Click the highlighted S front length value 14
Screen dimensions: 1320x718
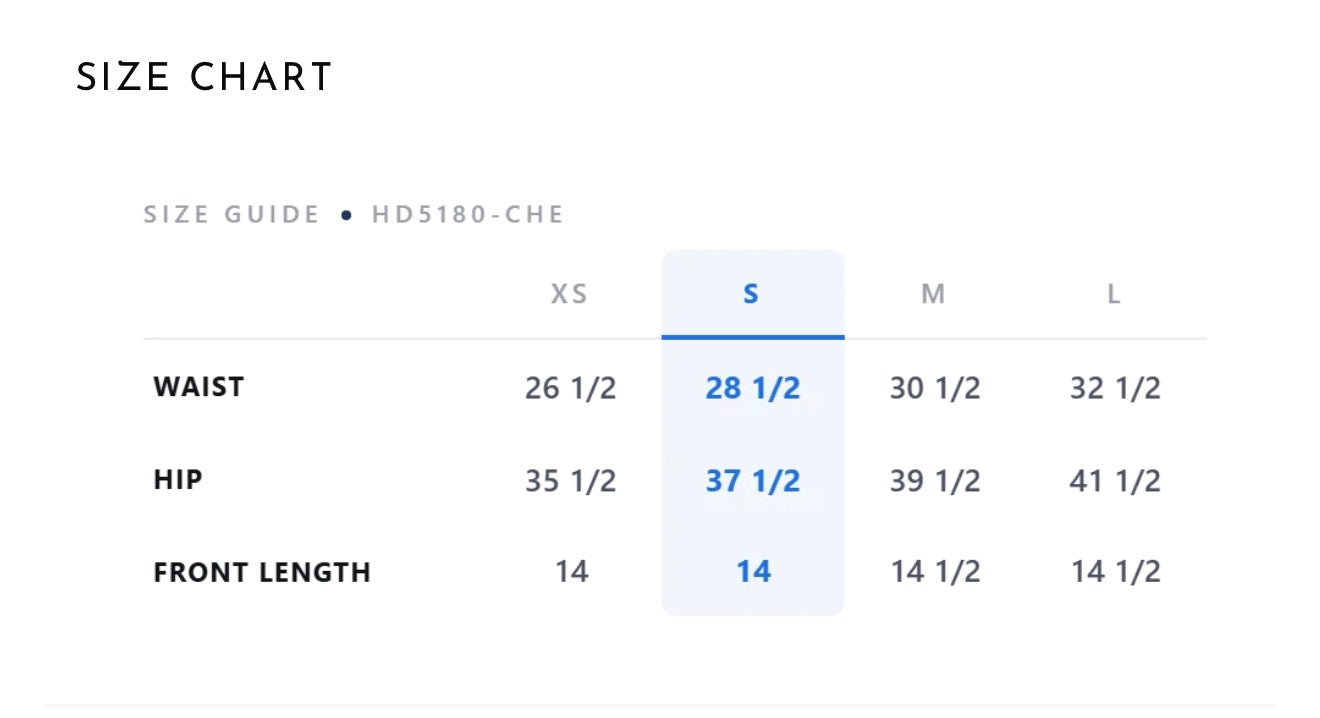pyautogui.click(x=753, y=572)
